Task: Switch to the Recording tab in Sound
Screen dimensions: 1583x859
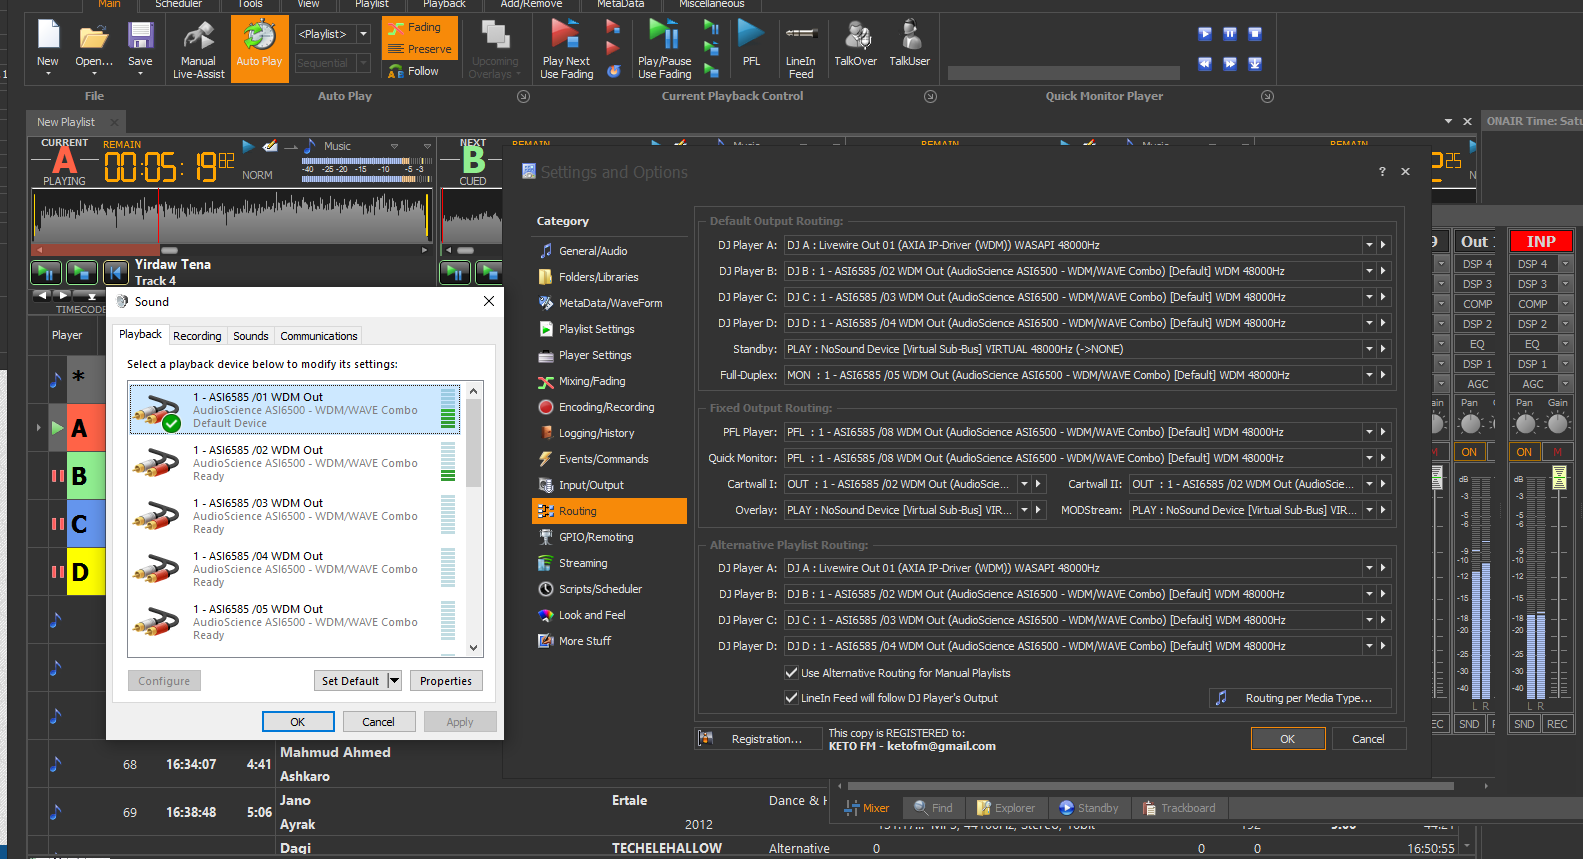Action: (197, 336)
